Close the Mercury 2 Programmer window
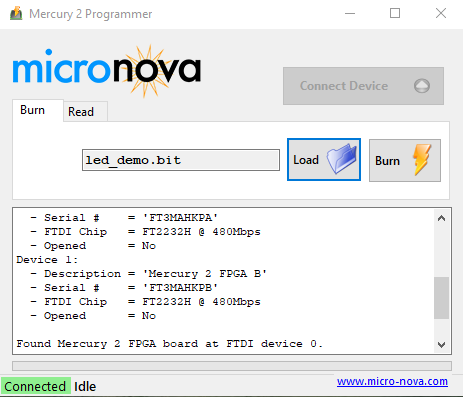This screenshot has width=463, height=397. (x=441, y=14)
